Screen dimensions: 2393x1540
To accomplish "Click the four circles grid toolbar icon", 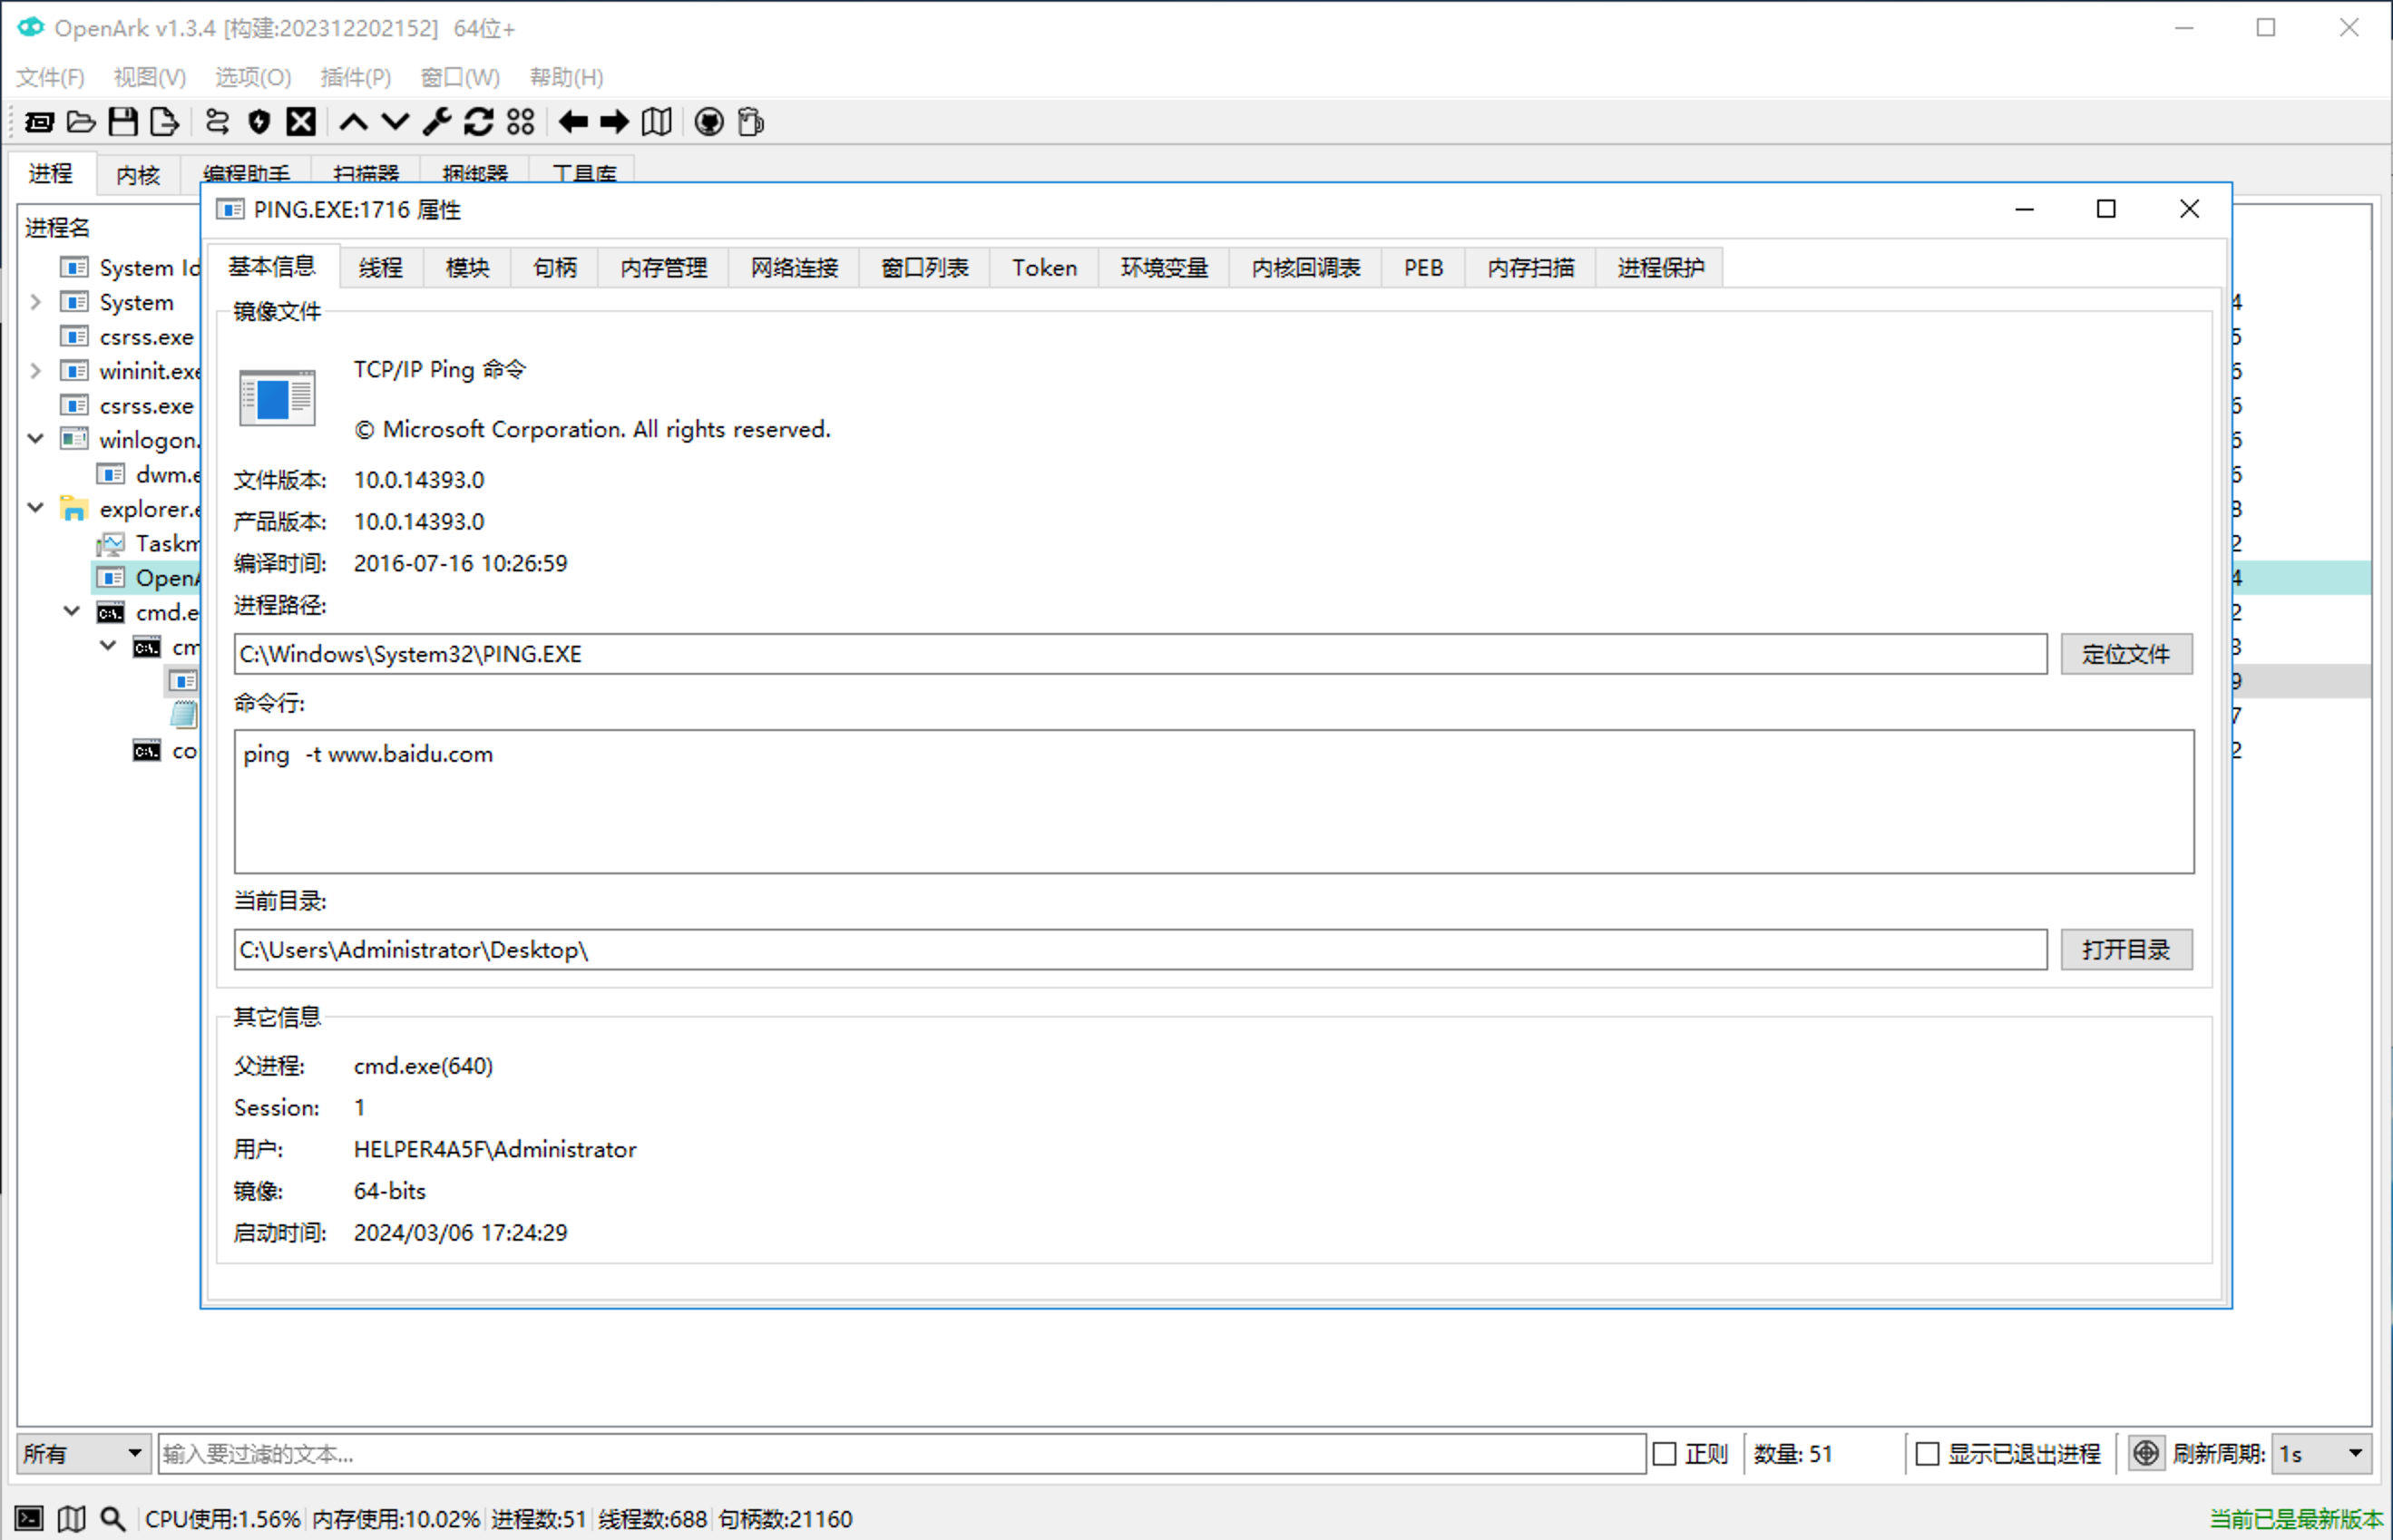I will click(x=520, y=122).
